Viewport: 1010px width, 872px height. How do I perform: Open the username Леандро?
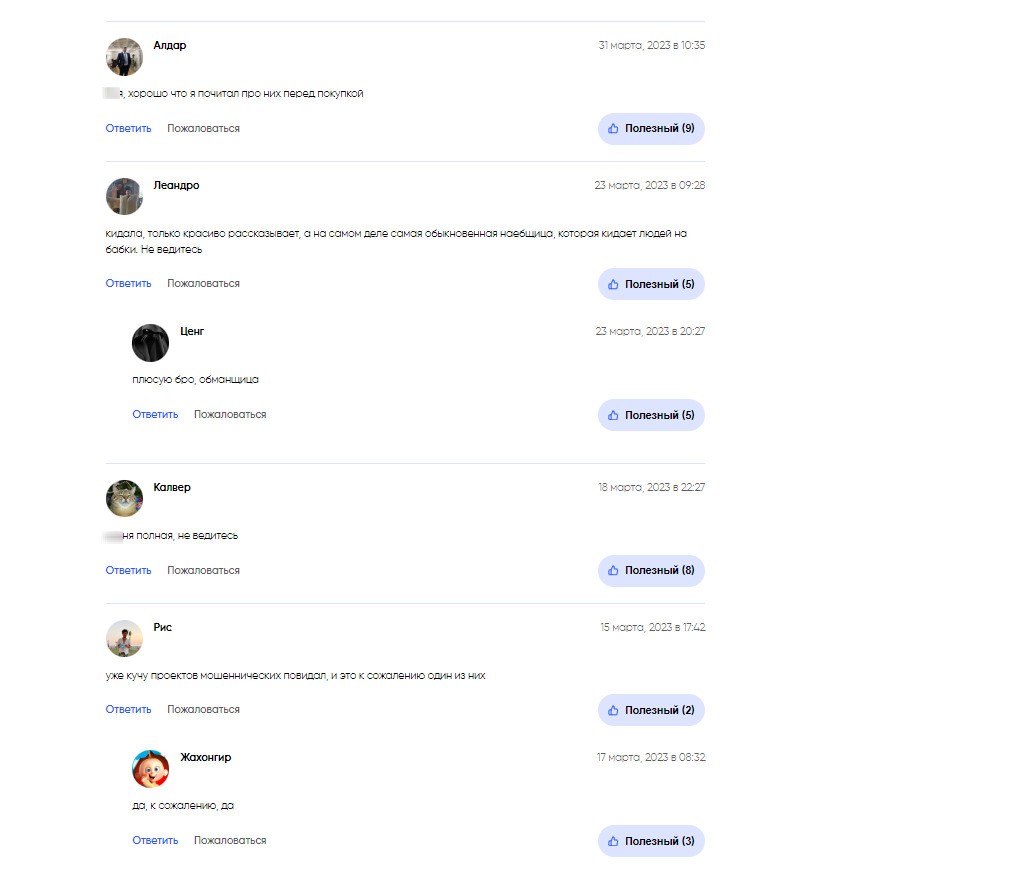click(176, 185)
